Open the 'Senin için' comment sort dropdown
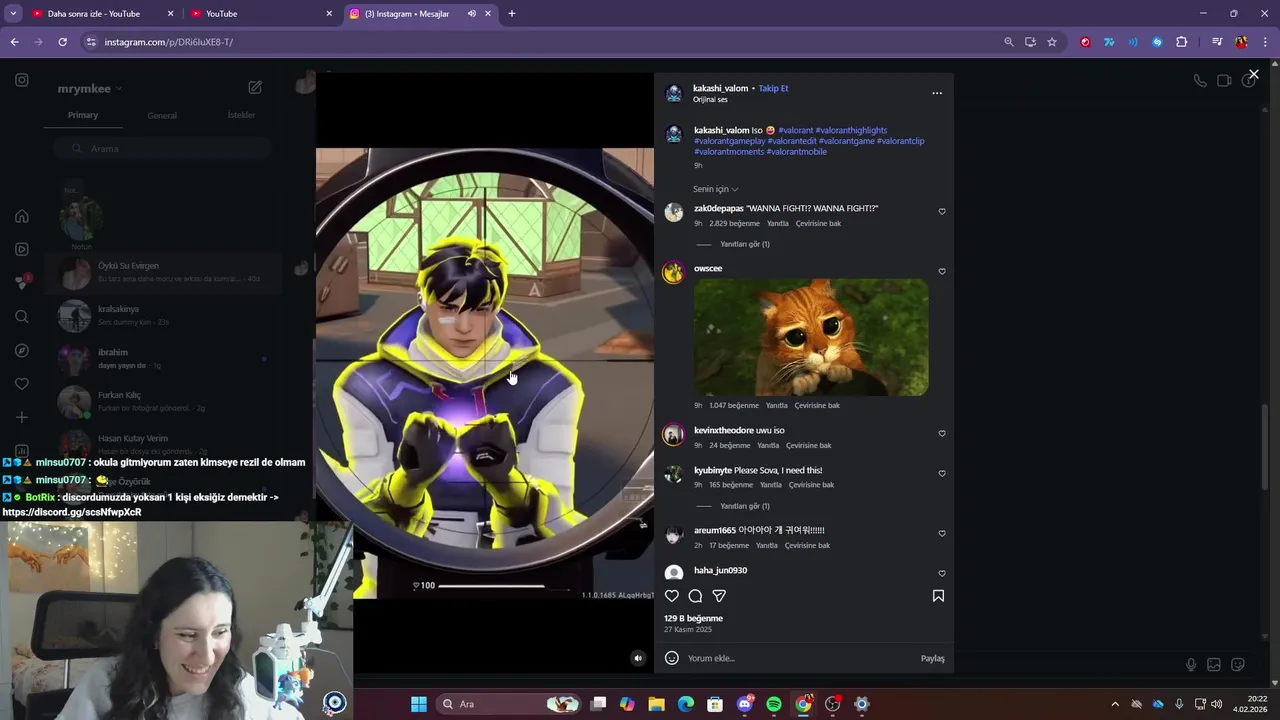This screenshot has width=1280, height=720. pyautogui.click(x=715, y=189)
